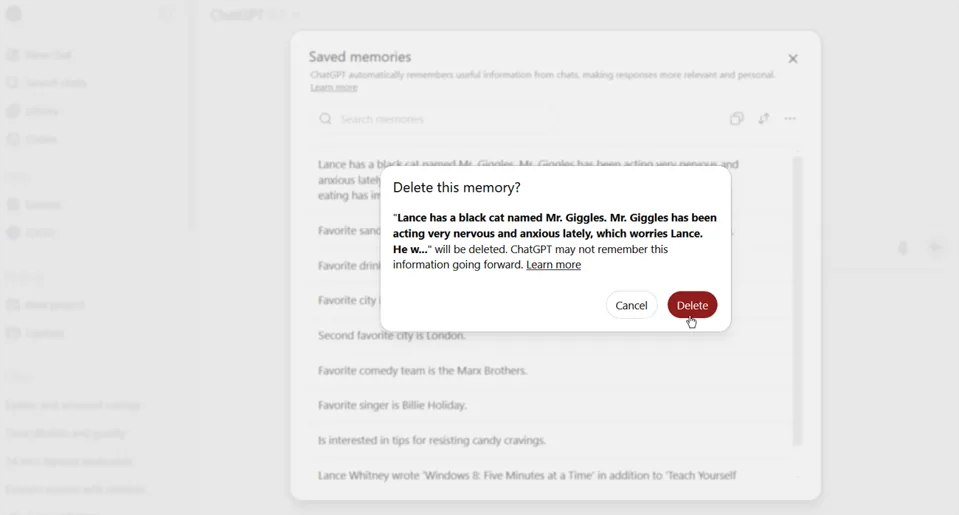The height and width of the screenshot is (515, 959).
Task: Click the ChatGPT logo in the sidebar
Action: click(15, 15)
